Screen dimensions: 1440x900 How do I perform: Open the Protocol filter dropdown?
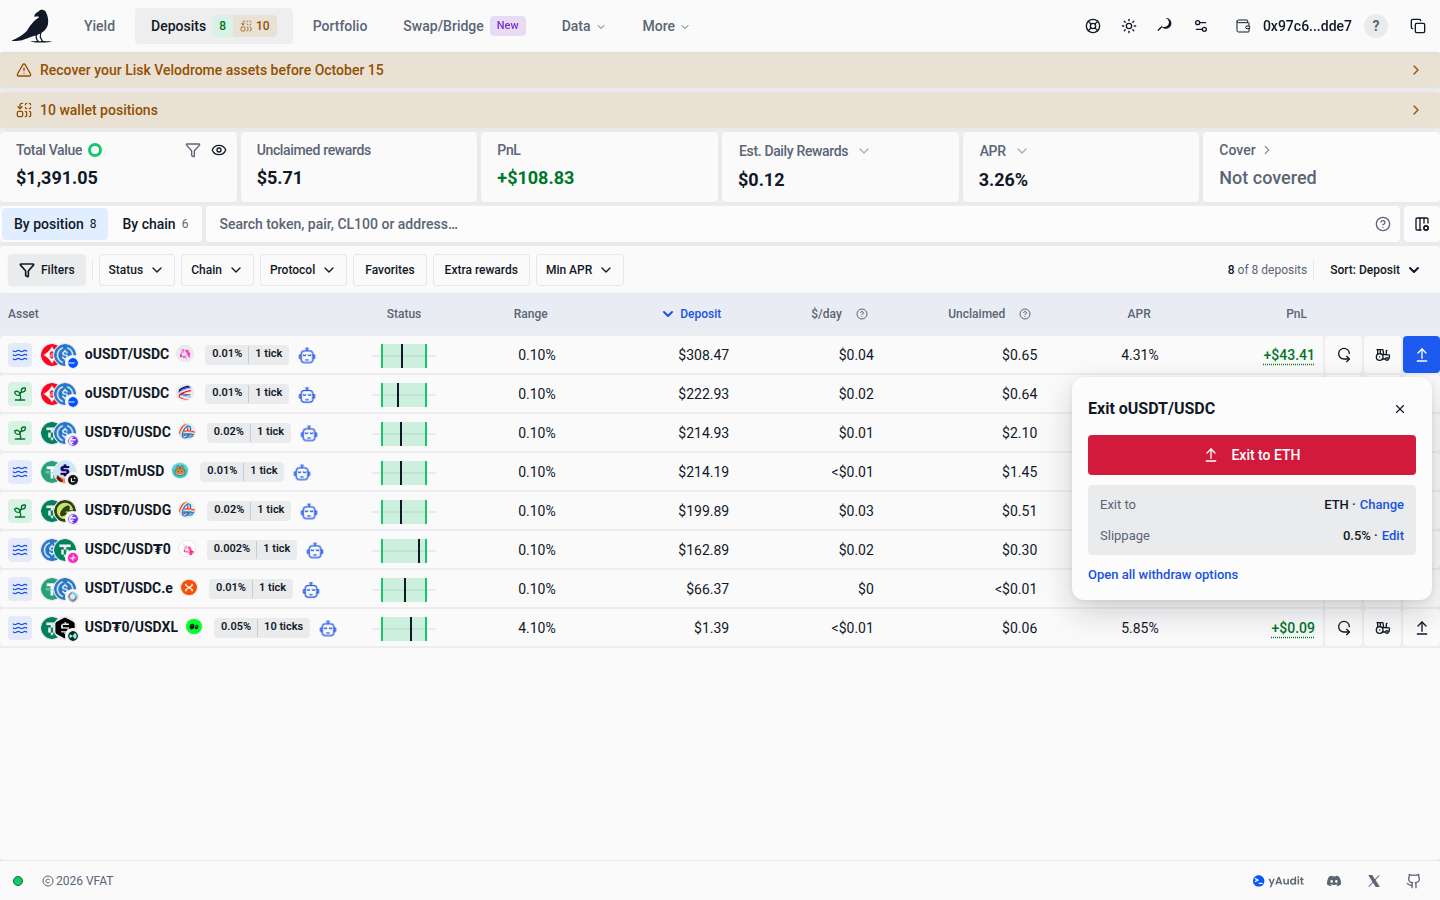(x=303, y=270)
